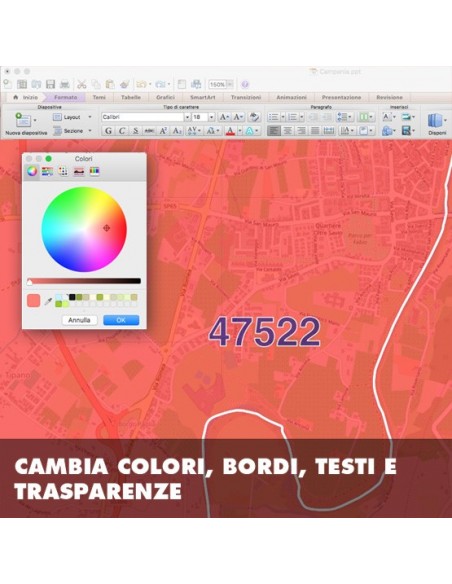Image resolution: width=452 pixels, height=584 pixels.
Task: Center text in Paragrafo group
Action: [287, 131]
